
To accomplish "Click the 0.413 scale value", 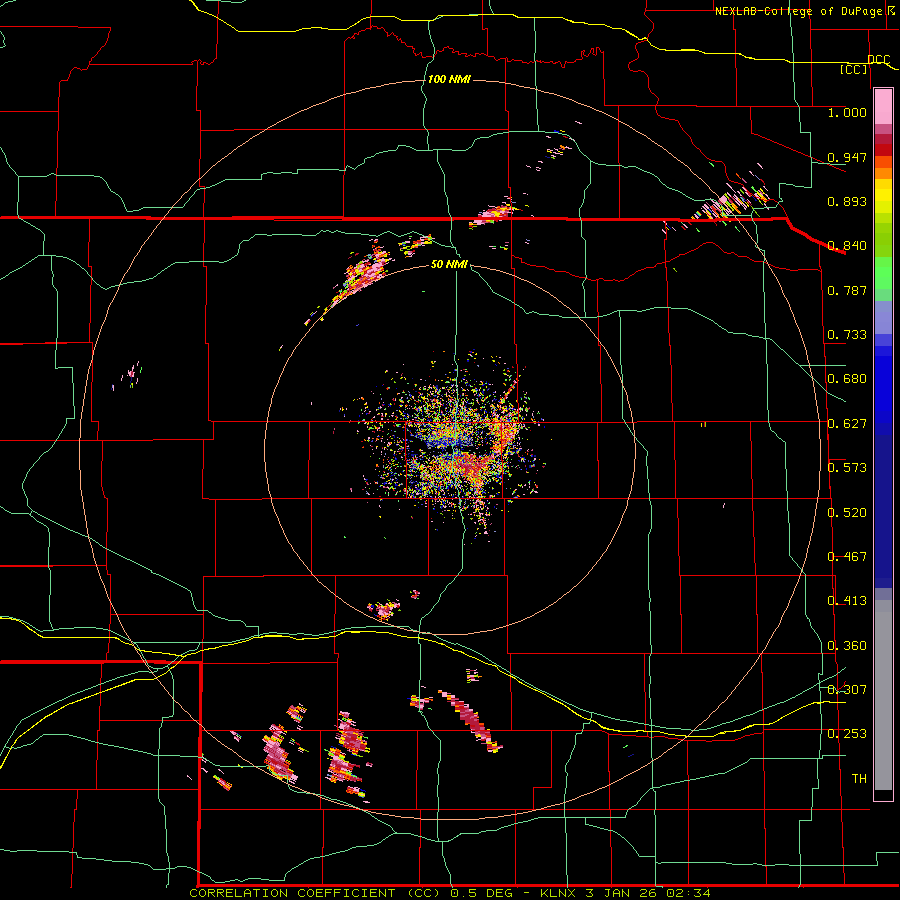I will point(847,601).
